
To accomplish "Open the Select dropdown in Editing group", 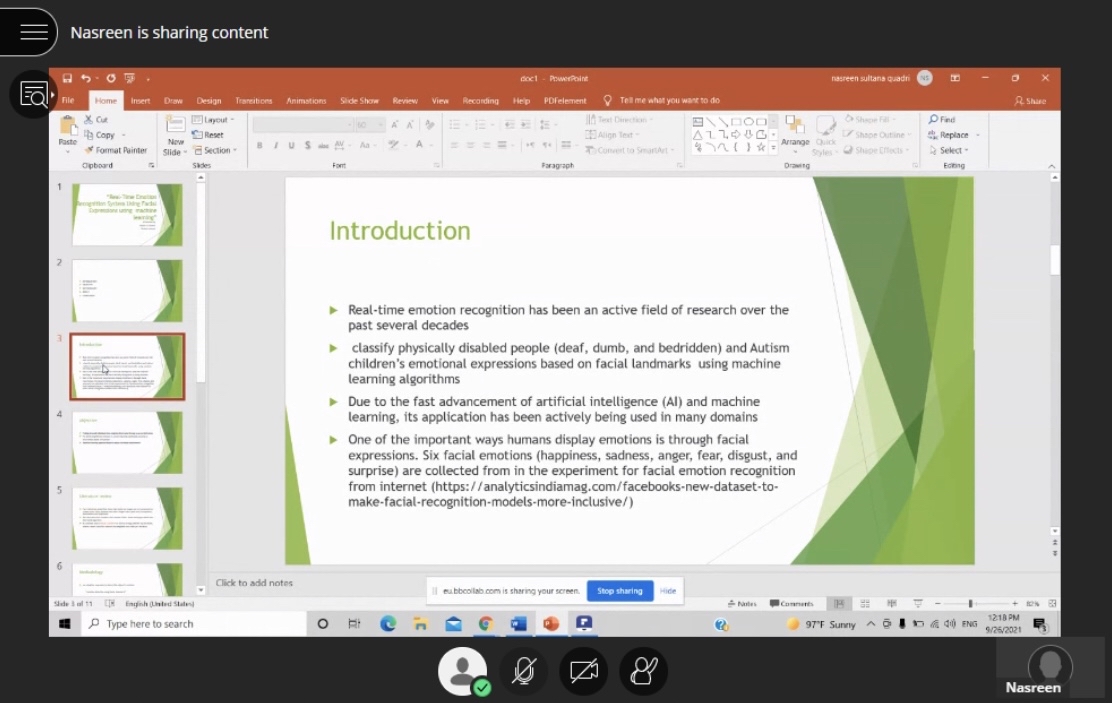I will click(948, 150).
